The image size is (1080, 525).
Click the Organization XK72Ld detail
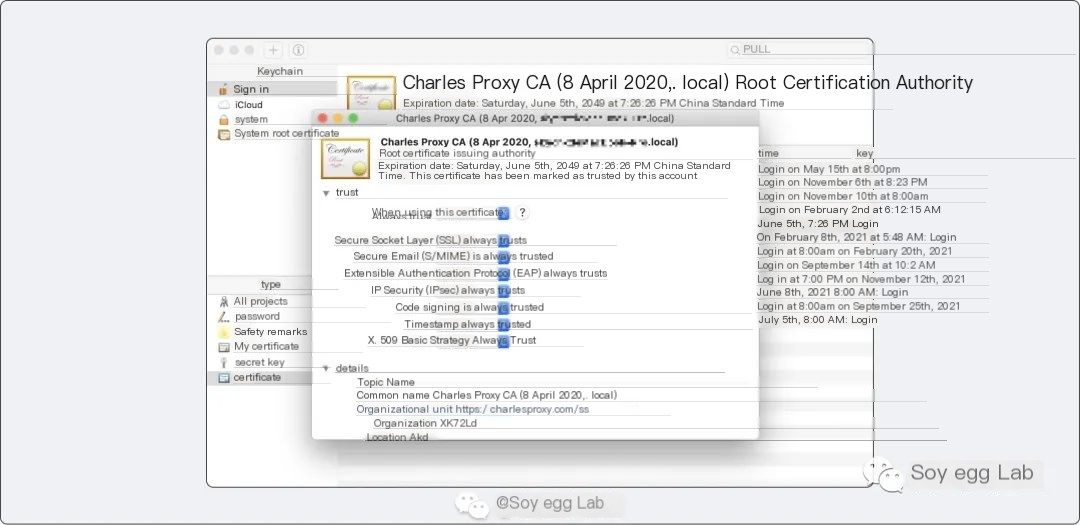425,423
